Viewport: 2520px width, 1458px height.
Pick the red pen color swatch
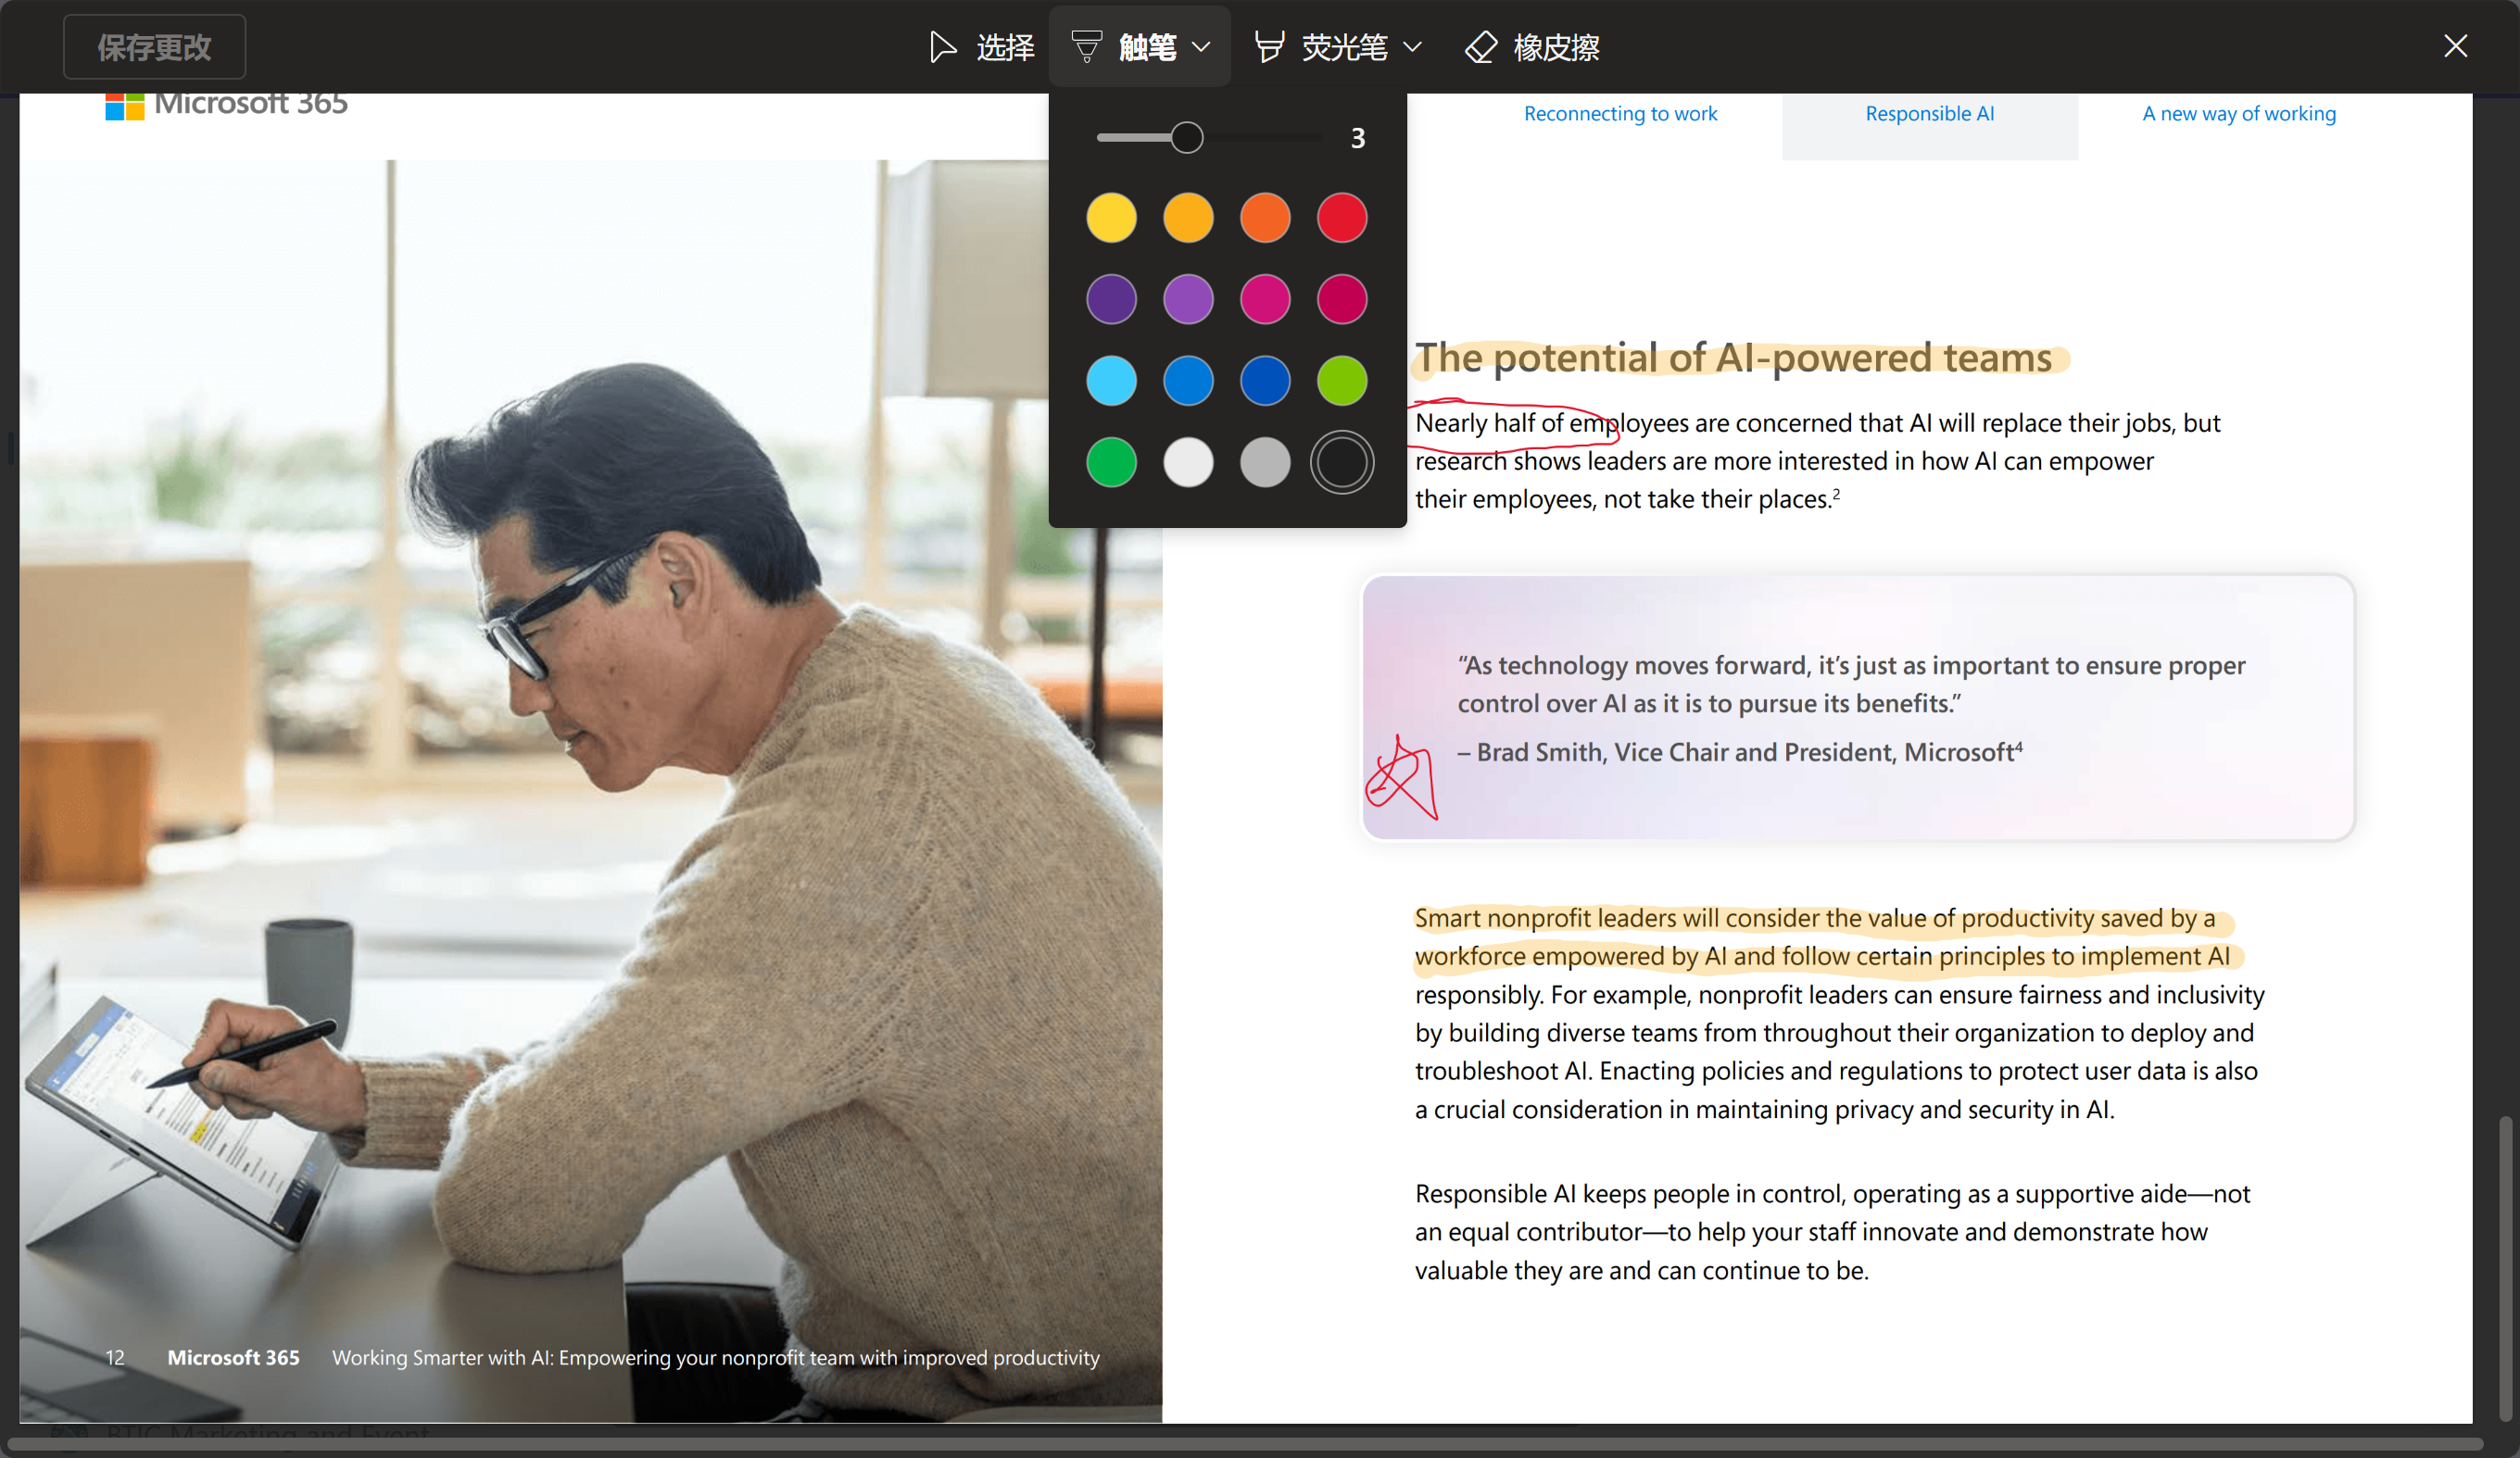pos(1341,218)
